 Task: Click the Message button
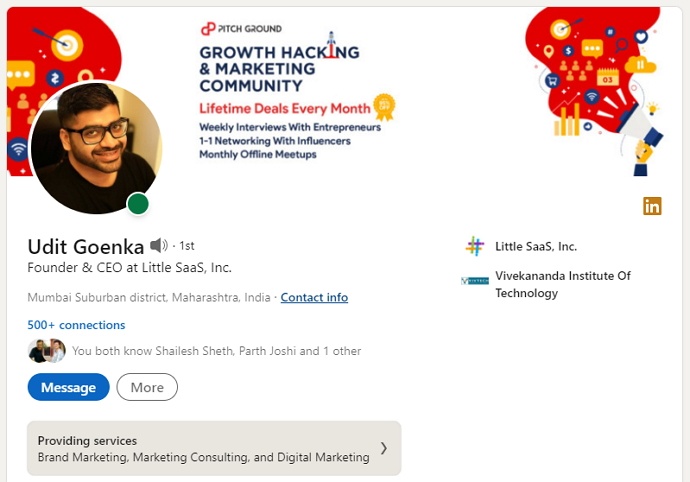point(68,387)
